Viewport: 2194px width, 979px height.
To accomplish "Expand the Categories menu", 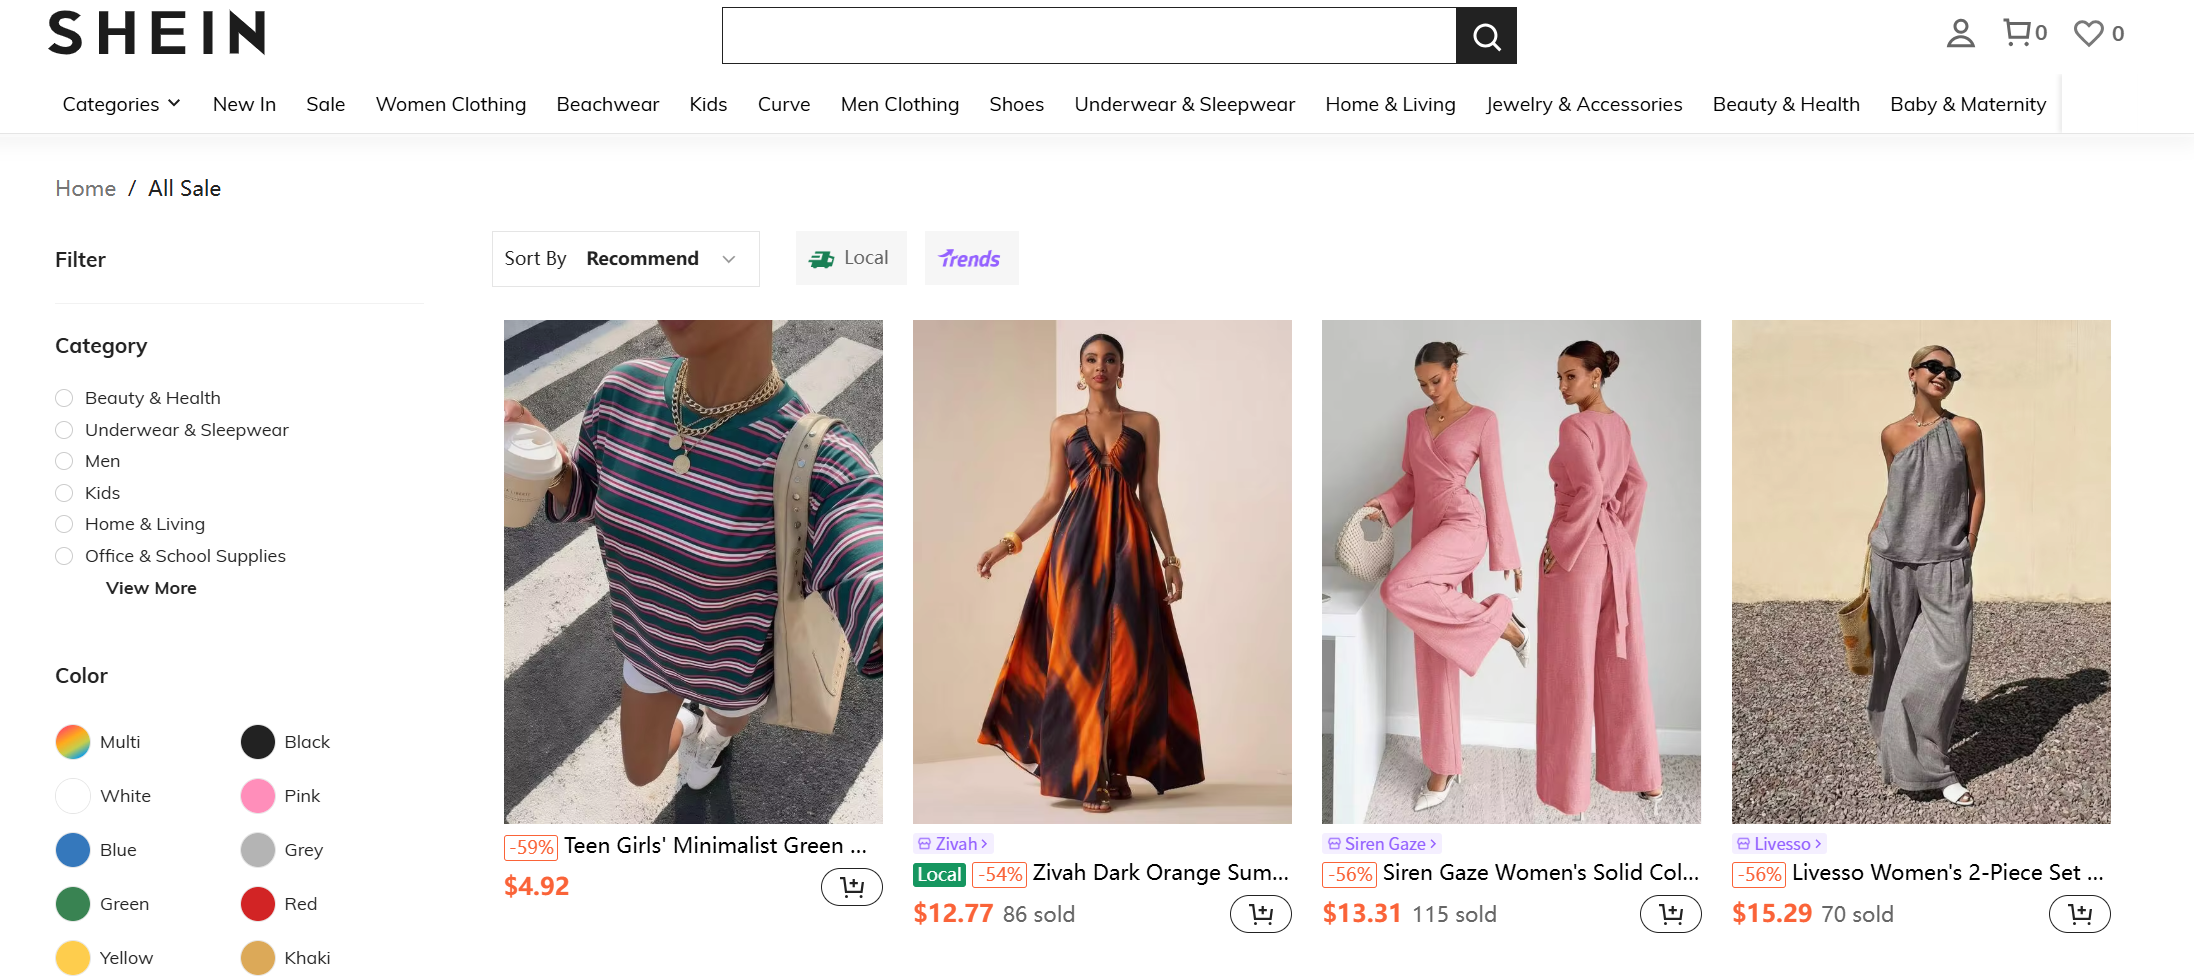I will click(121, 104).
